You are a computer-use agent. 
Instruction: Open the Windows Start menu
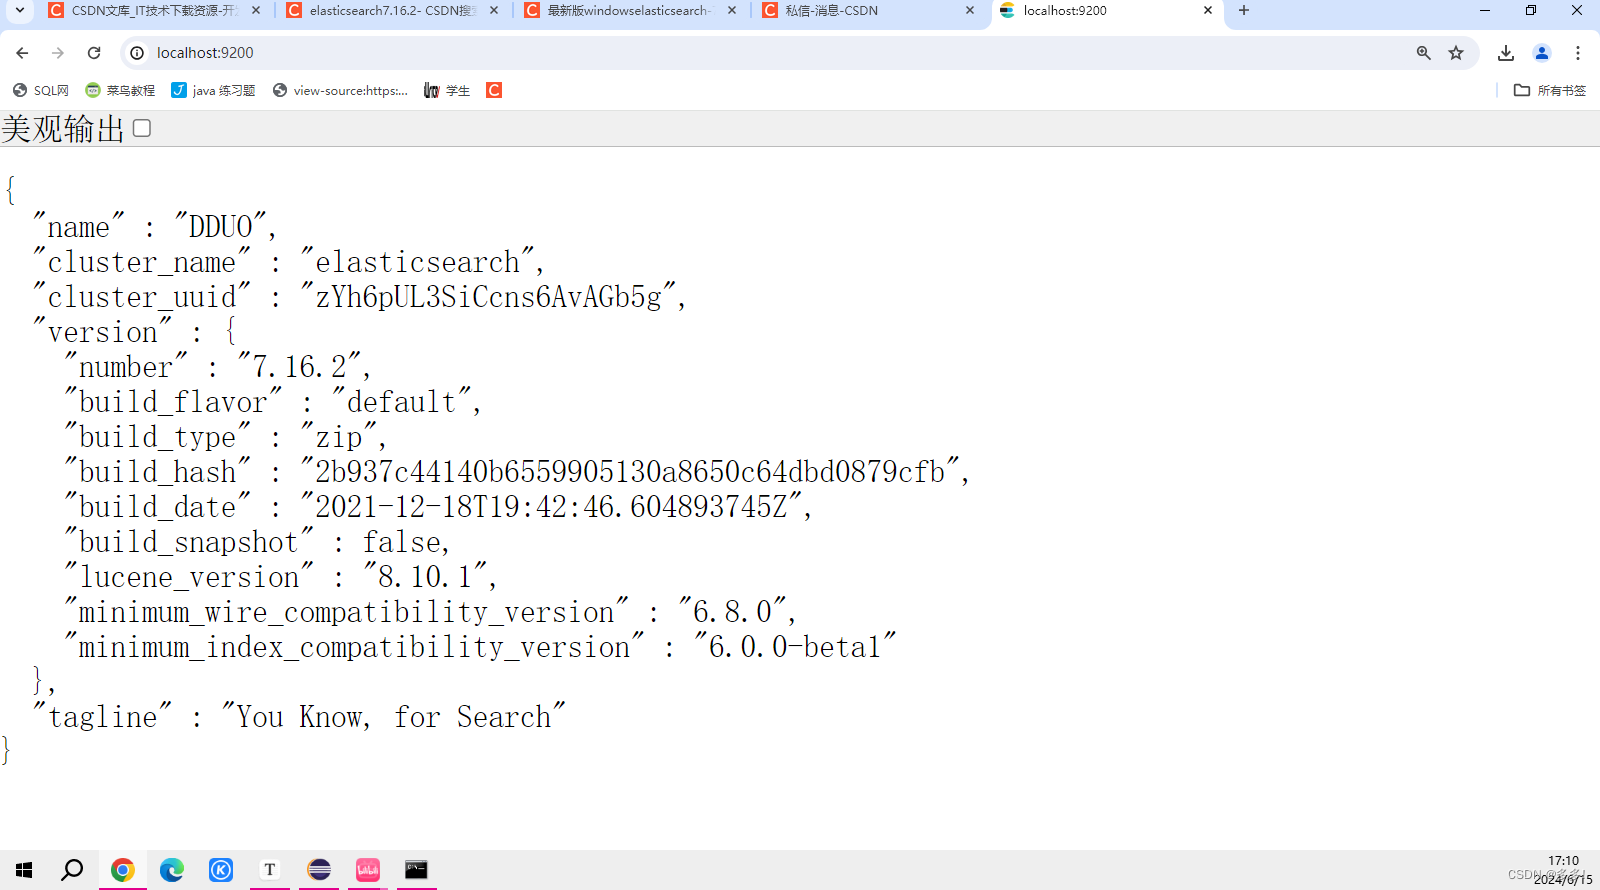pyautogui.click(x=24, y=870)
